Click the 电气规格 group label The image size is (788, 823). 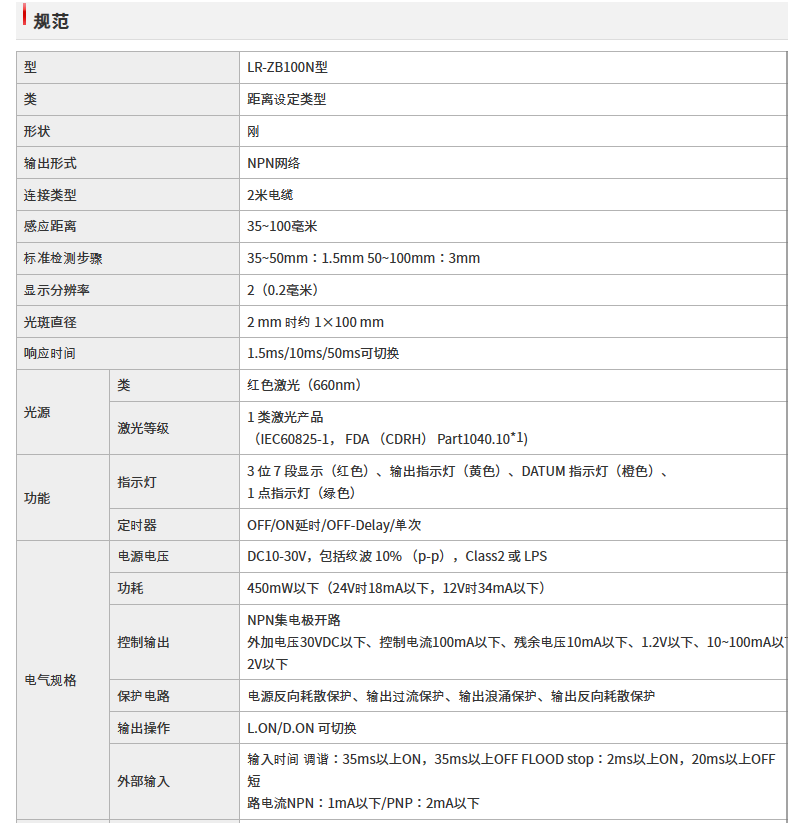click(x=50, y=680)
